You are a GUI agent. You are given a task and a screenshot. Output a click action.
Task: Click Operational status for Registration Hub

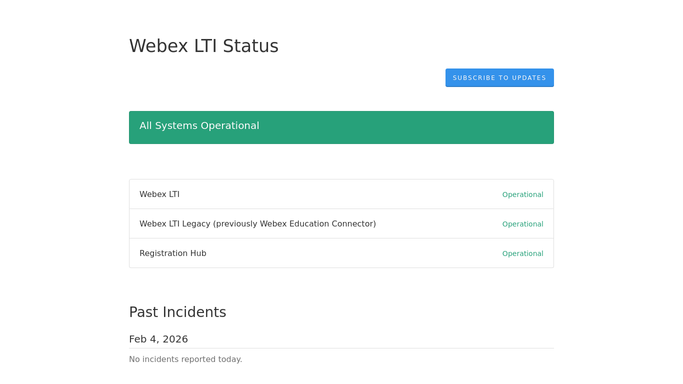(522, 254)
